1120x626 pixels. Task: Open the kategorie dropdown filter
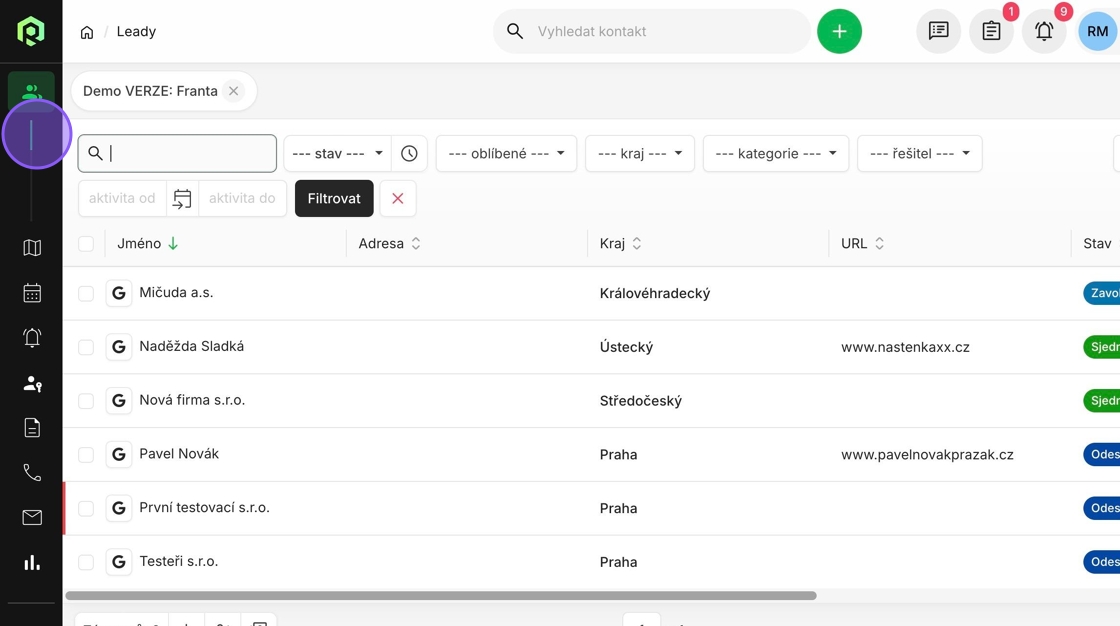coord(776,154)
